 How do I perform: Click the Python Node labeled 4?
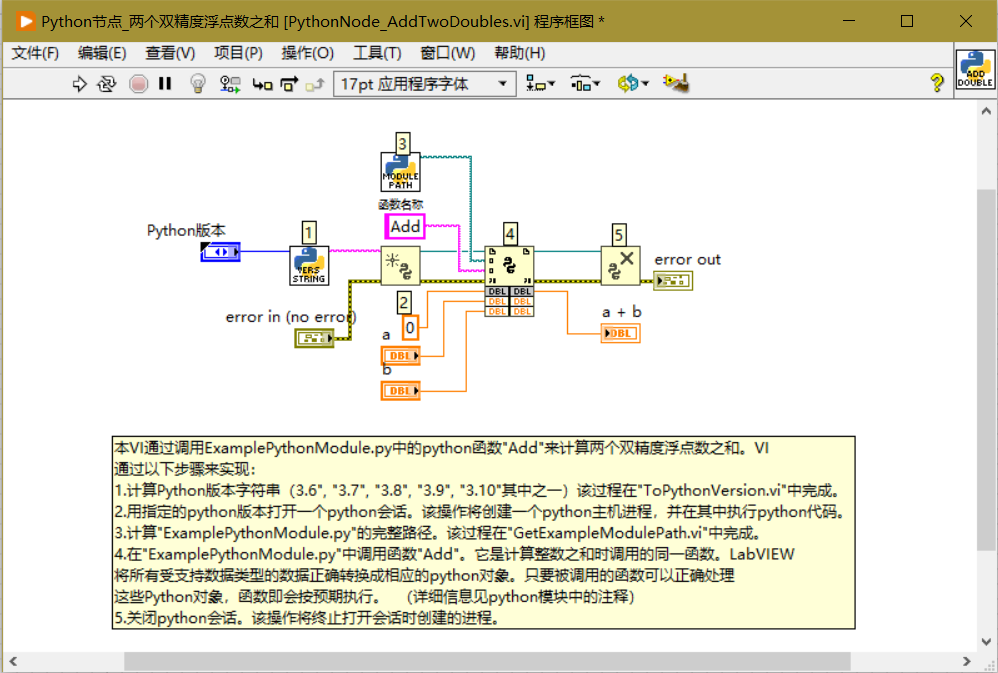pyautogui.click(x=509, y=263)
